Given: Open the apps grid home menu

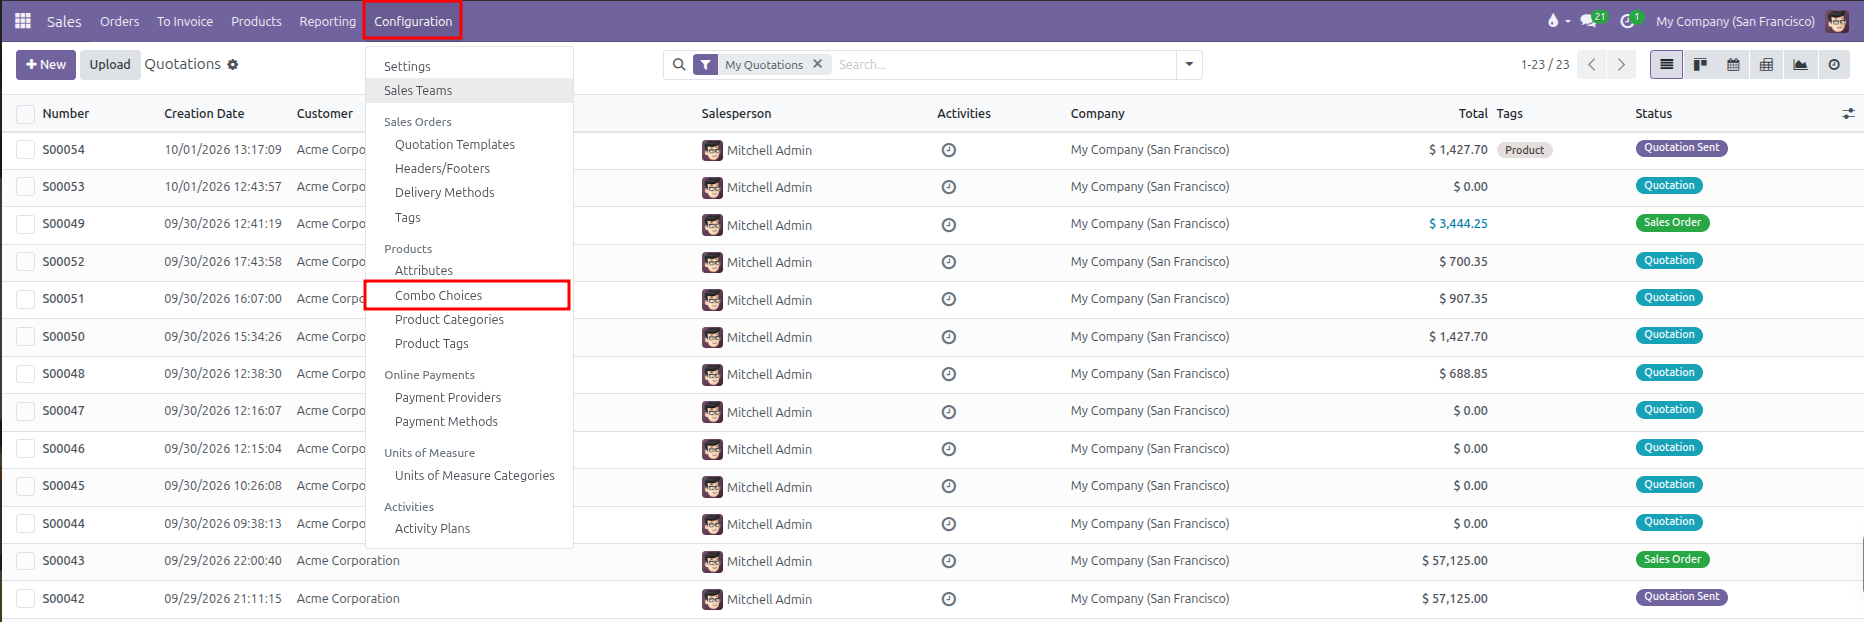Looking at the screenshot, I should pos(22,21).
